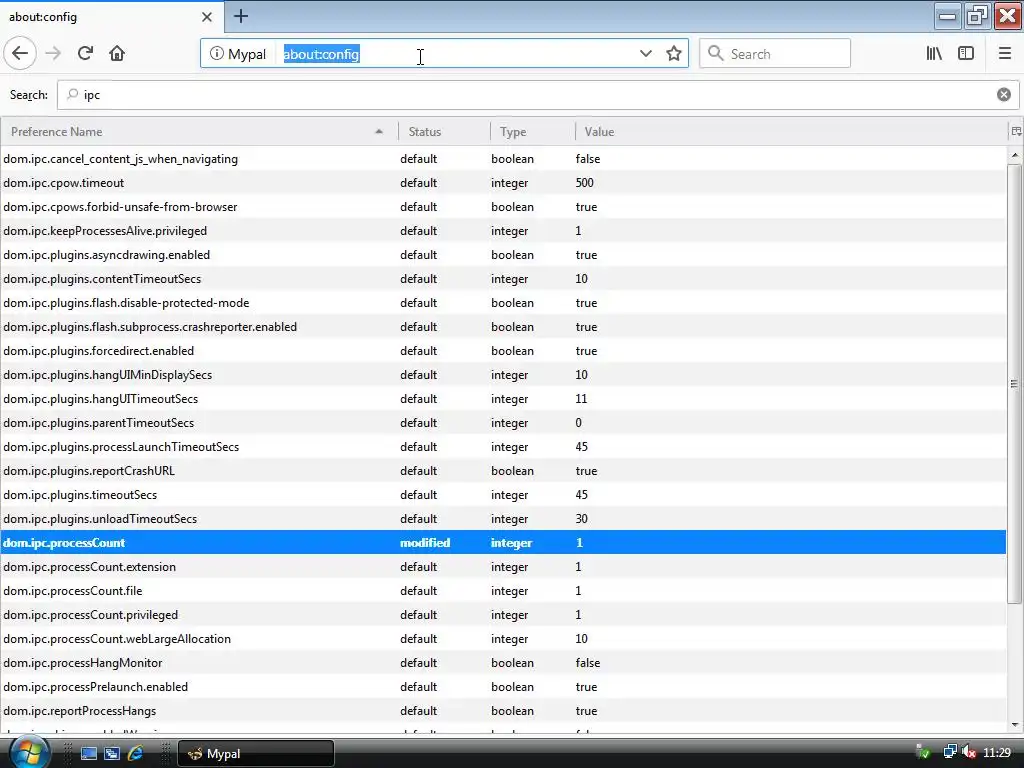The width and height of the screenshot is (1024, 768).
Task: Select dom.ipc.plugins.hangUIMinDisplaySecs row
Action: [503, 375]
